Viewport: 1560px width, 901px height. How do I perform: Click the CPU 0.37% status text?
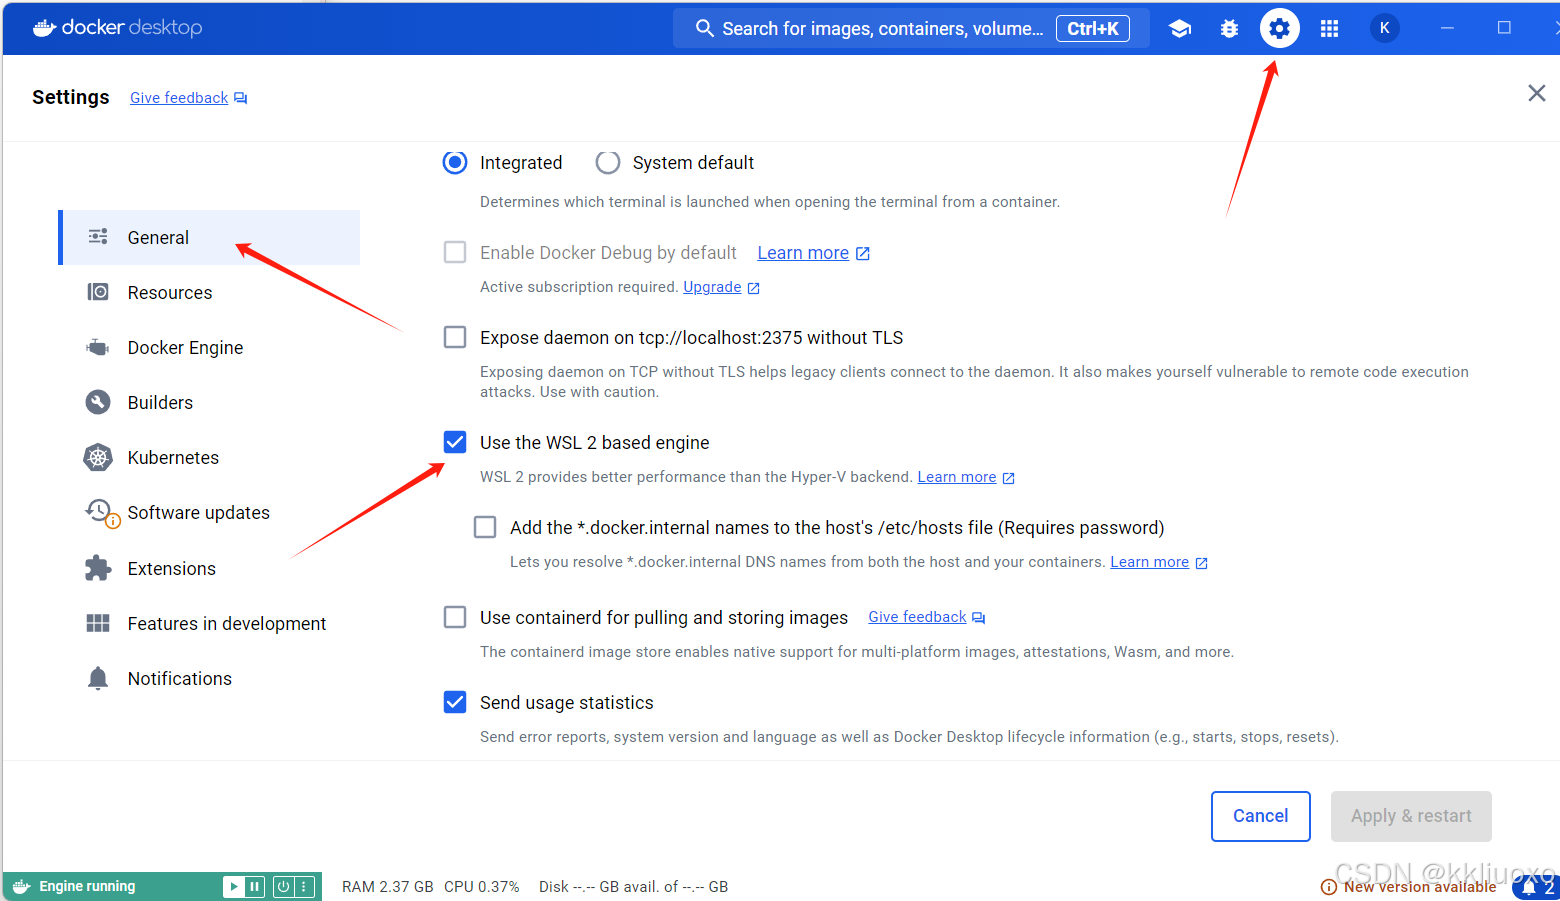pos(482,887)
